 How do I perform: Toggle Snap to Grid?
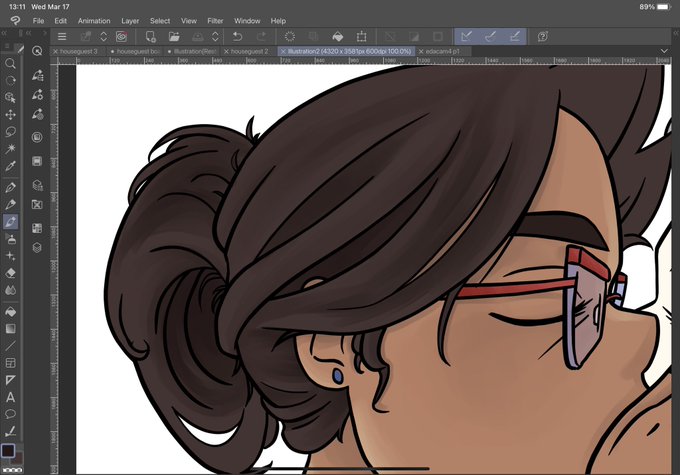coord(514,36)
